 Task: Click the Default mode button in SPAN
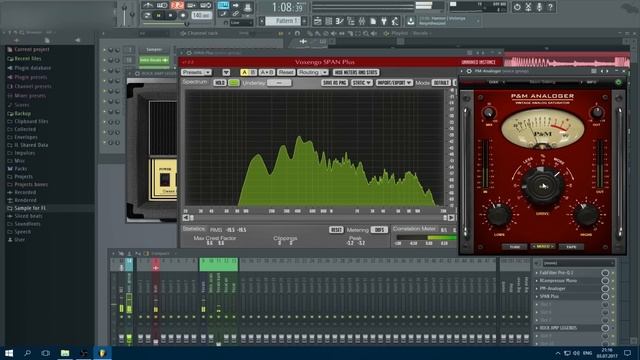(x=441, y=82)
